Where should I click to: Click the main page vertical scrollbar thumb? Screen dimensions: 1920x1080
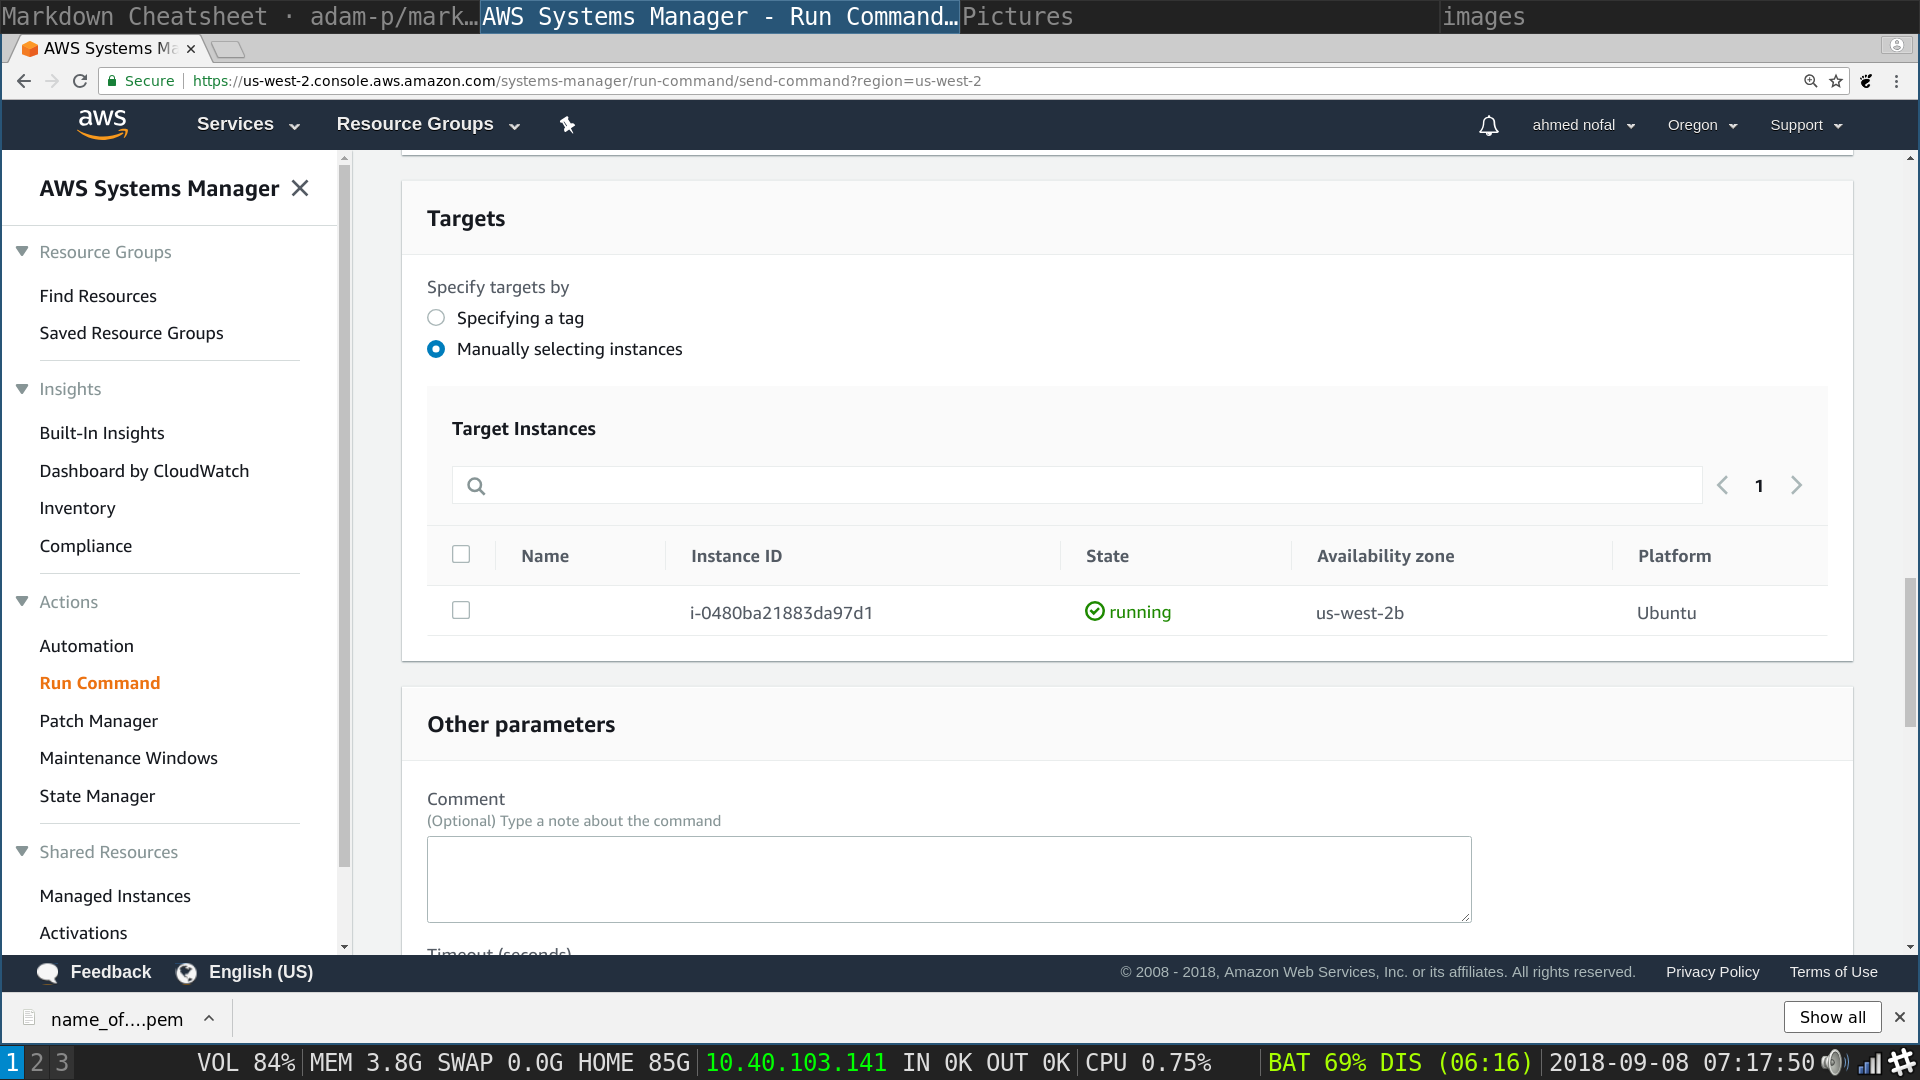[1910, 650]
